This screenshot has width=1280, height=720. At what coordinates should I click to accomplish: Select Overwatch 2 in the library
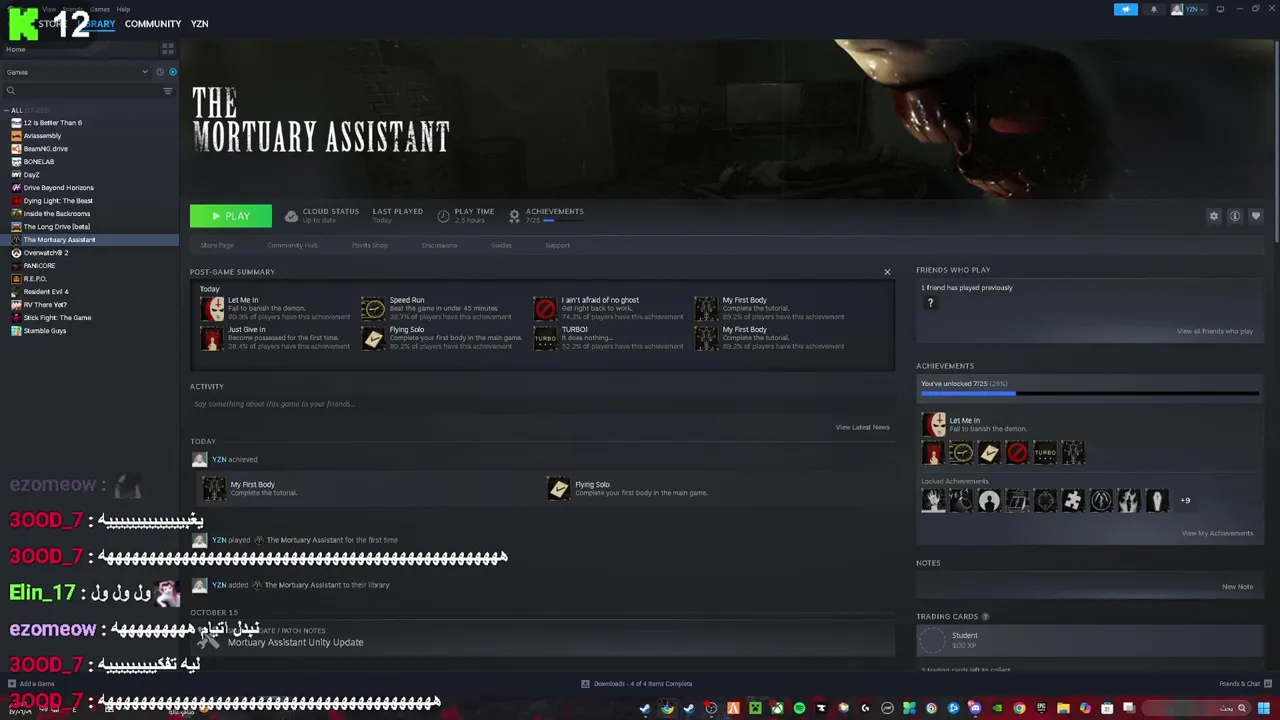click(x=46, y=253)
